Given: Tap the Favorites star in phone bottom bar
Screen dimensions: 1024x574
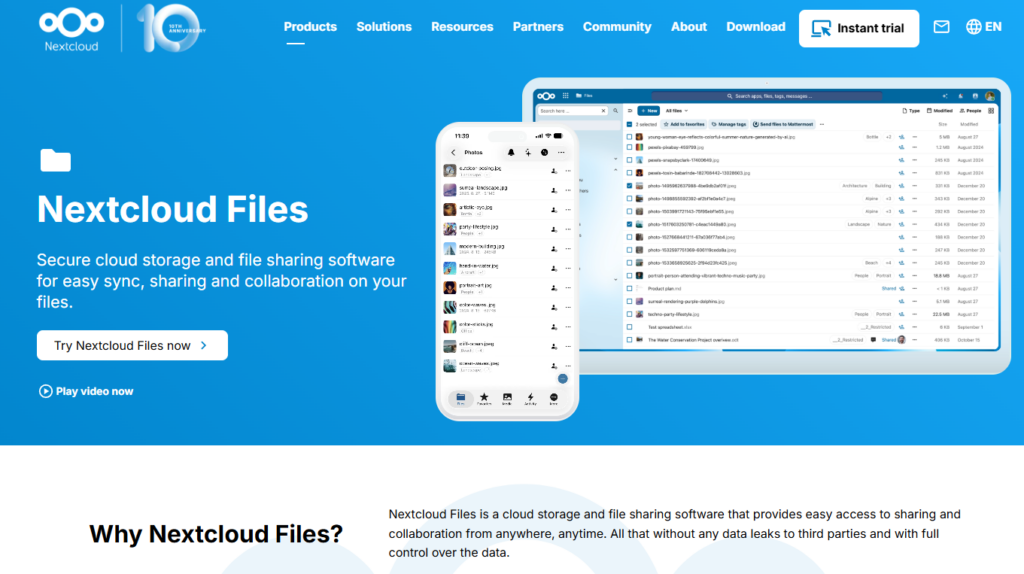Looking at the screenshot, I should click(x=484, y=398).
